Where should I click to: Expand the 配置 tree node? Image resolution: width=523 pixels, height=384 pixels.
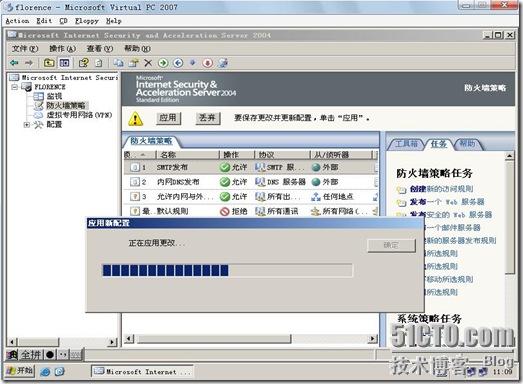point(27,125)
